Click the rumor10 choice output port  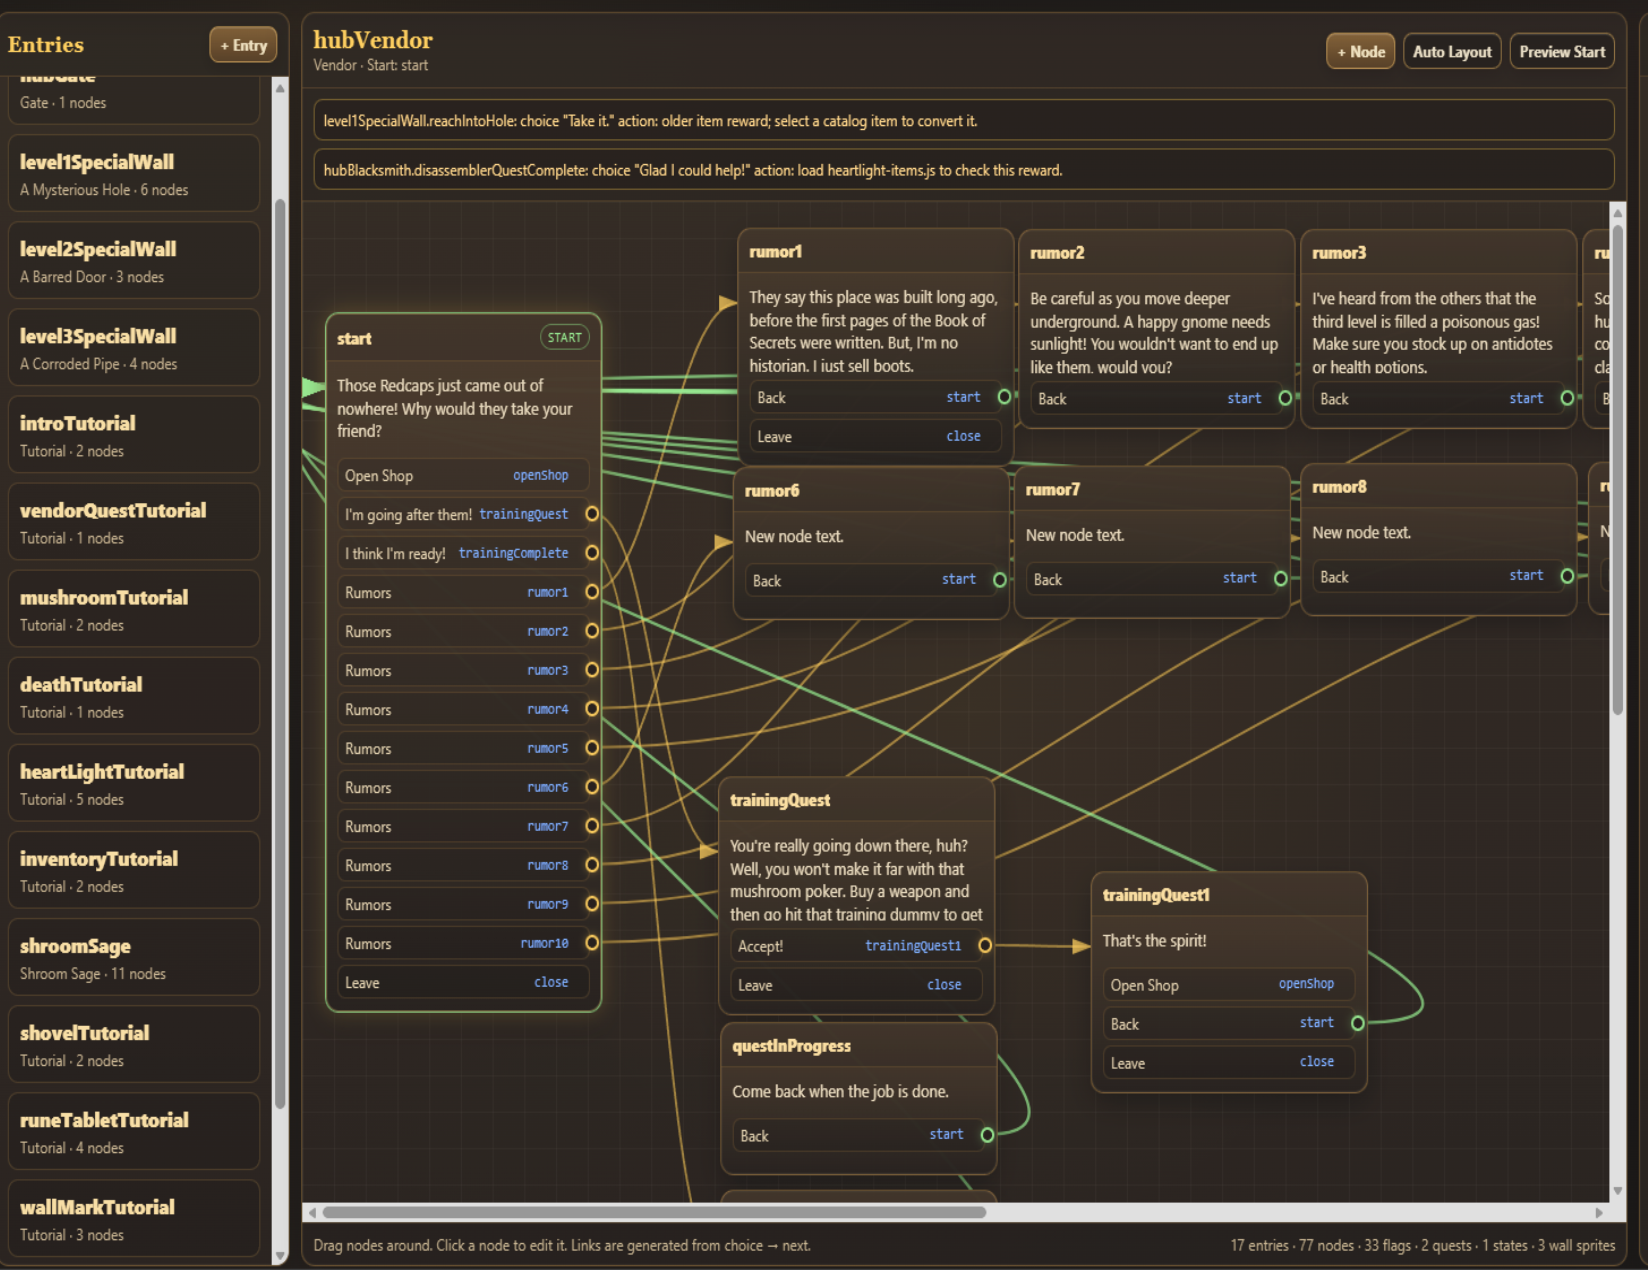coord(592,943)
